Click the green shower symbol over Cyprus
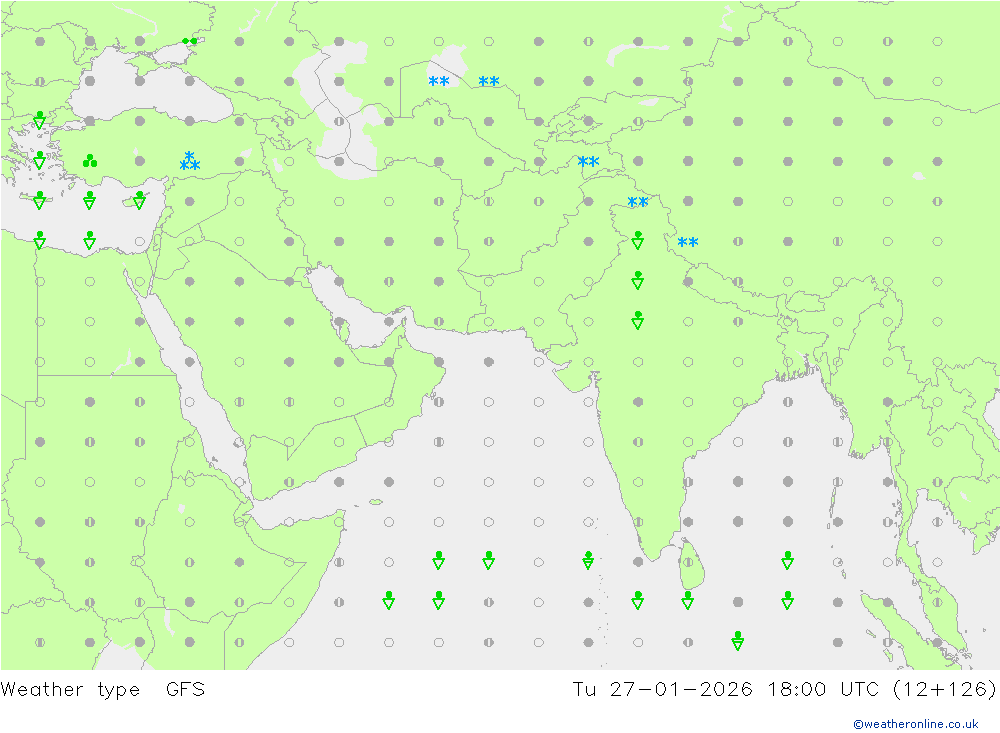The width and height of the screenshot is (1000, 733). [140, 200]
